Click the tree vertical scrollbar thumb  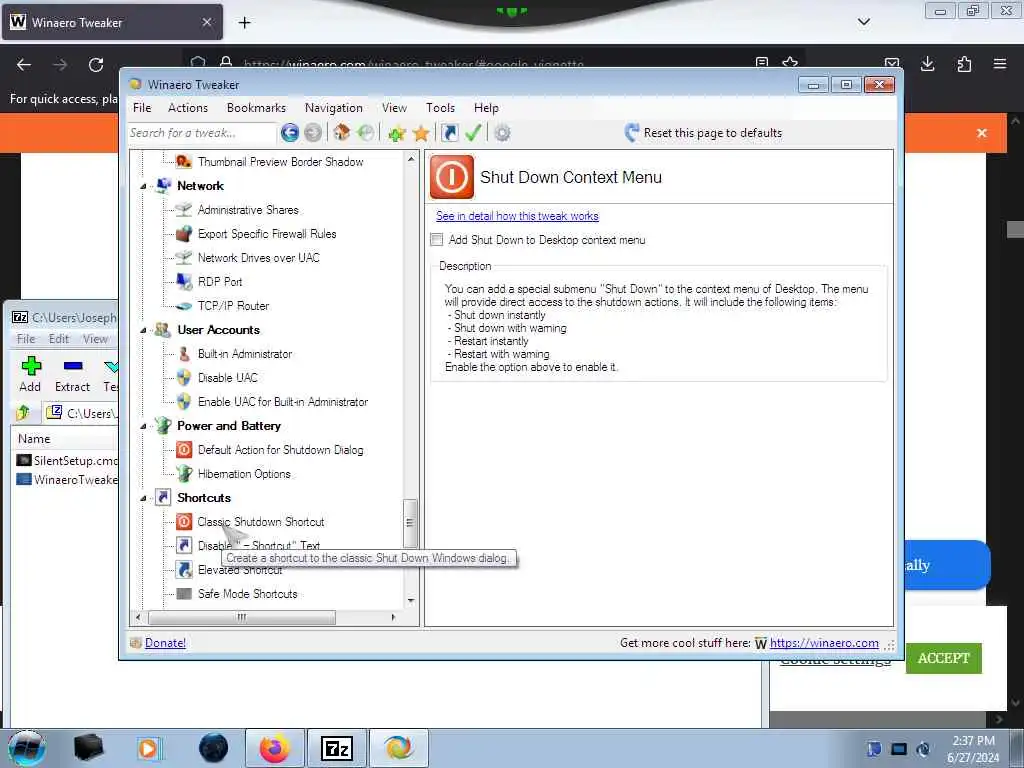pos(410,523)
